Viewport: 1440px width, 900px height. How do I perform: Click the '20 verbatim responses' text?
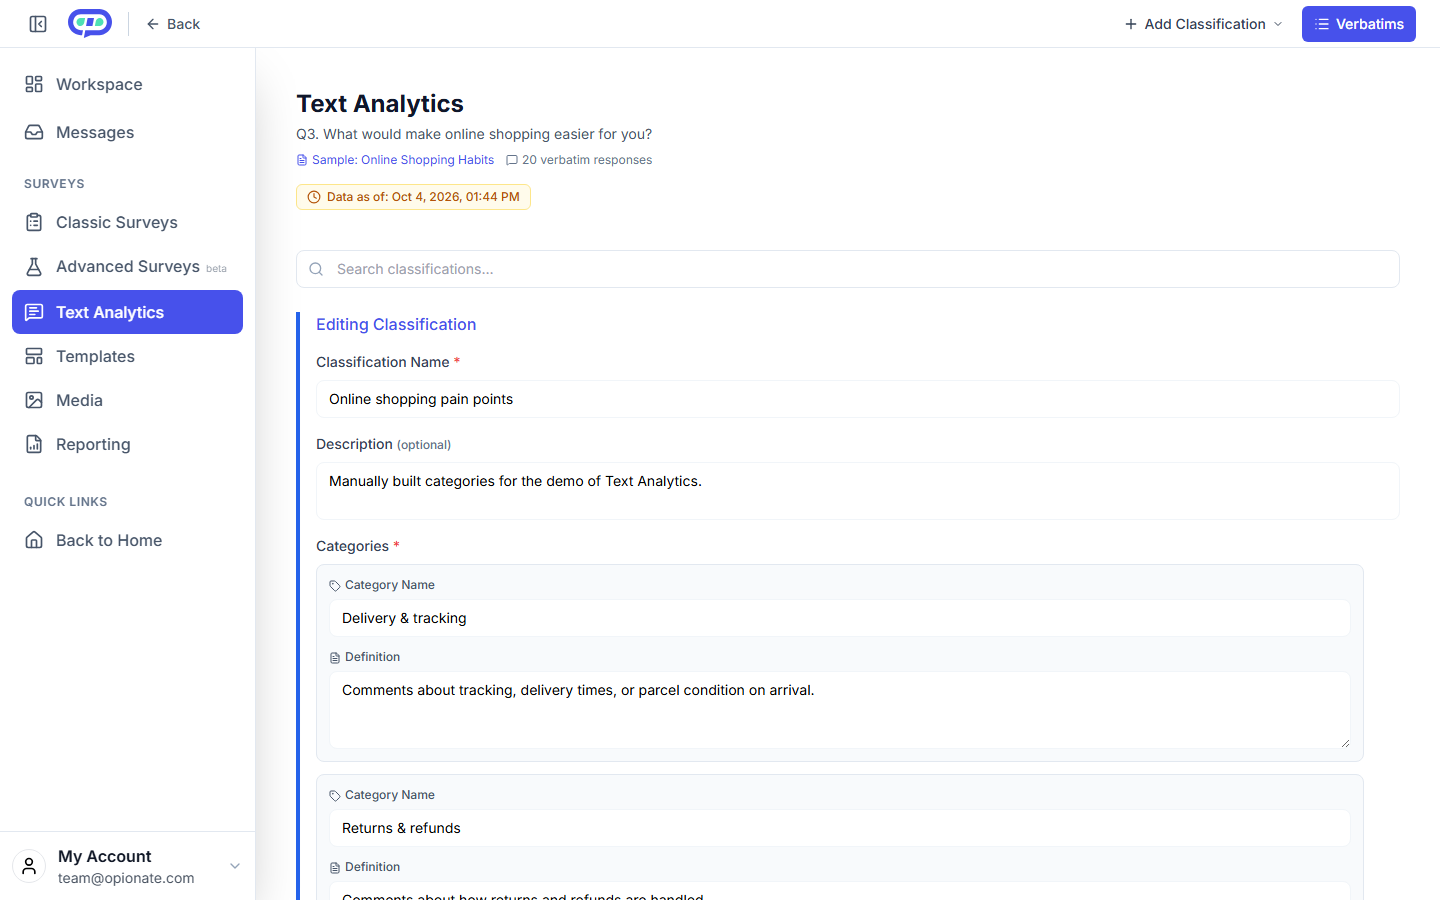click(x=587, y=160)
